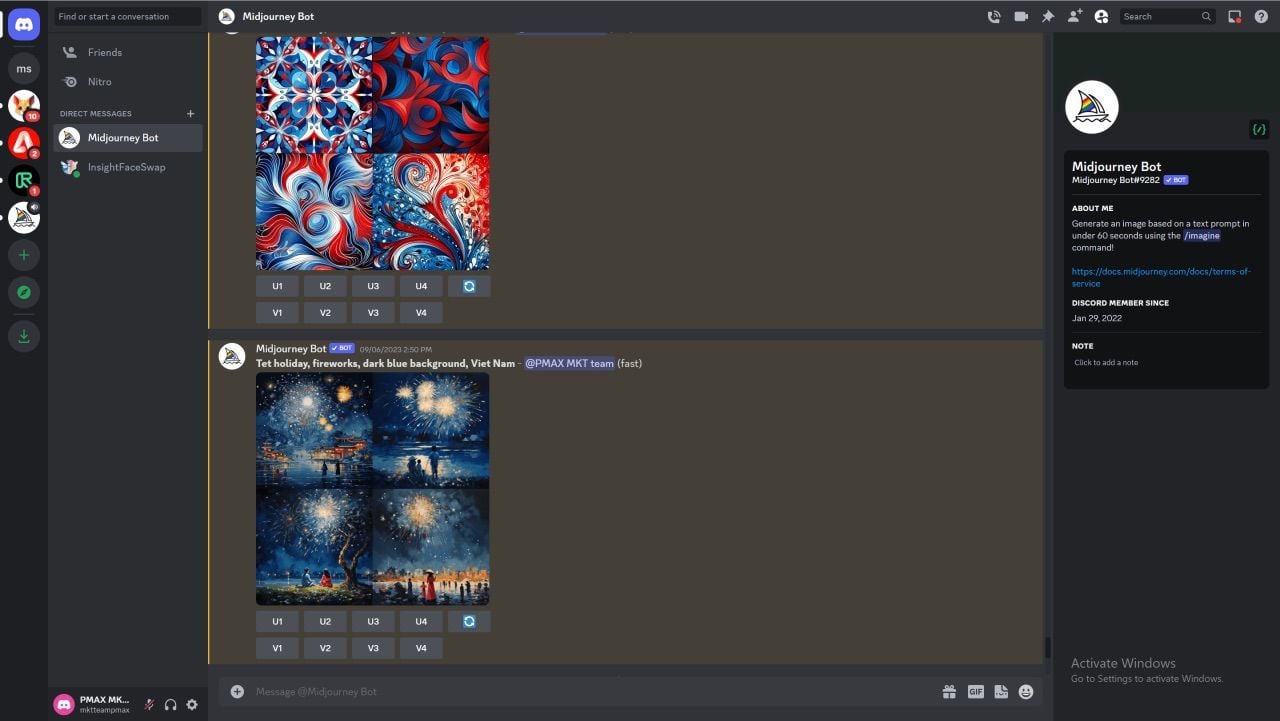This screenshot has height=721, width=1280.
Task: Upscale fireworks image with U1
Action: coord(277,621)
